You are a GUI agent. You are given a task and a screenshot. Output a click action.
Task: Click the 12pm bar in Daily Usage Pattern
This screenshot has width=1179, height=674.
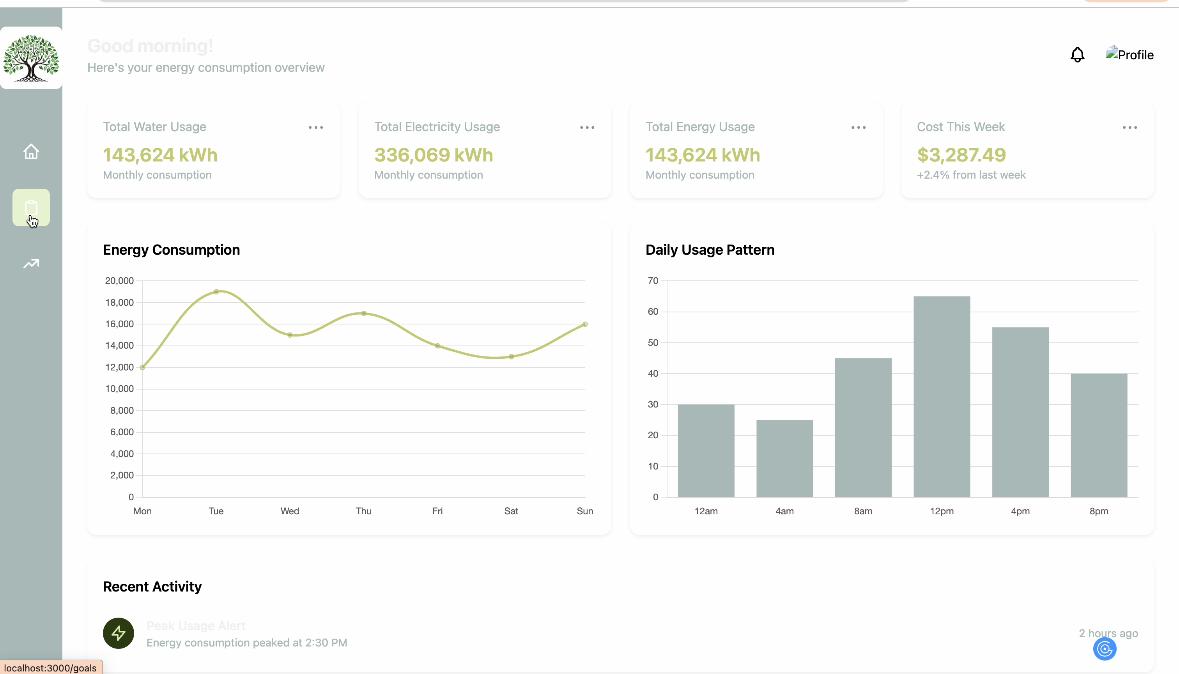pyautogui.click(x=941, y=396)
